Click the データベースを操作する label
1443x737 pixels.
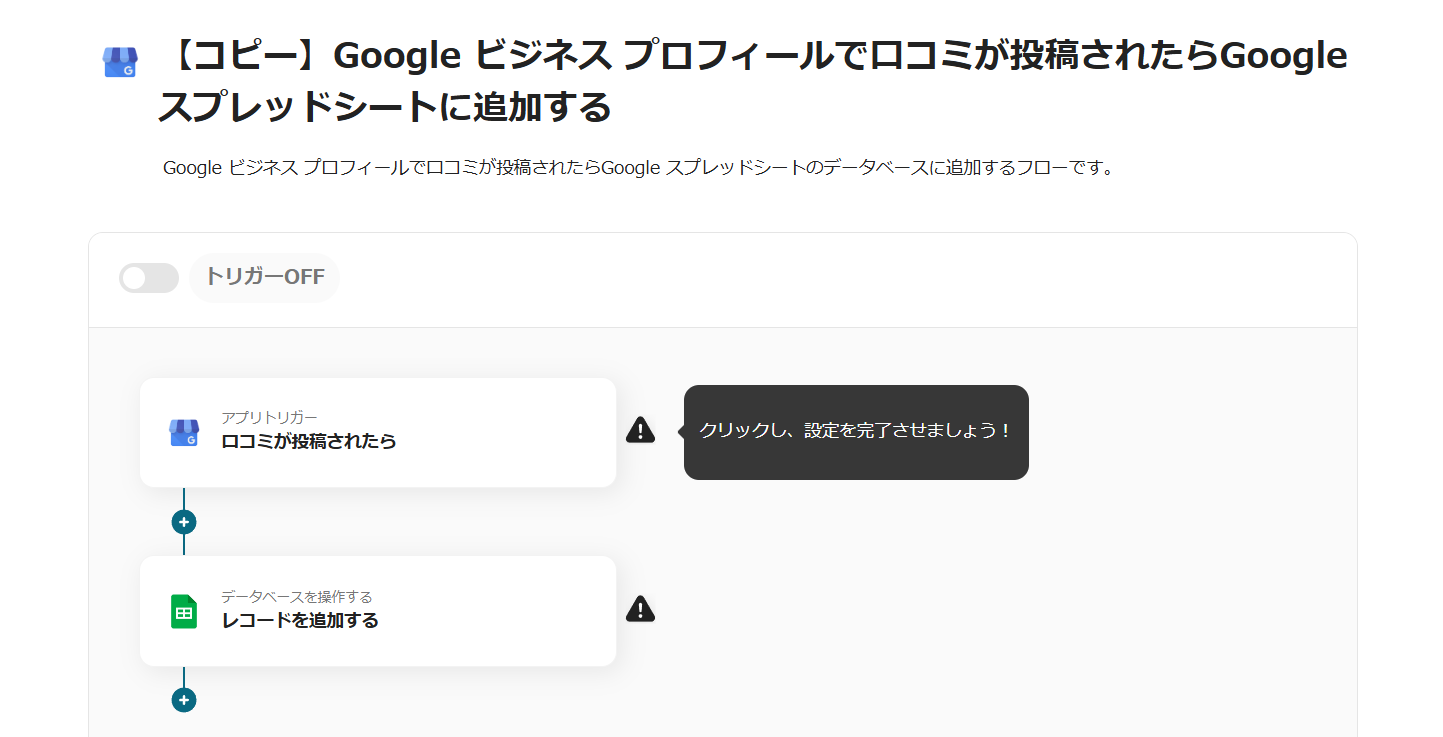click(x=296, y=597)
